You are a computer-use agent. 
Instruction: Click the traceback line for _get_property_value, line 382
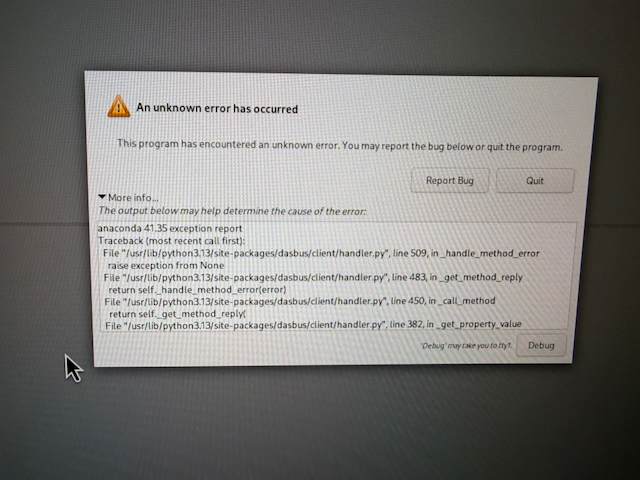coord(313,324)
